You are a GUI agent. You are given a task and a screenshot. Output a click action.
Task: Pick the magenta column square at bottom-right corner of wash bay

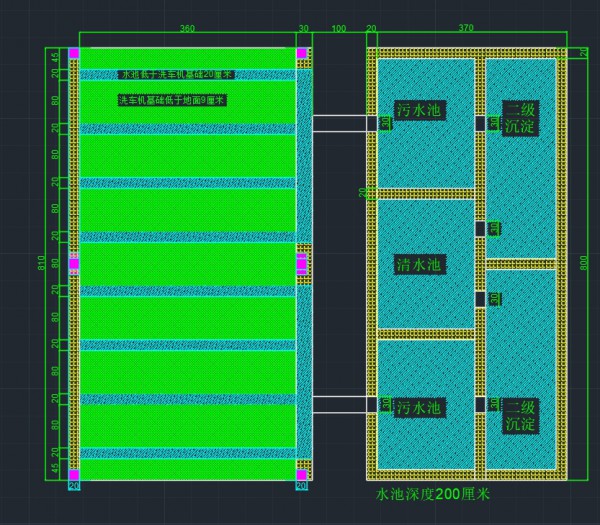pyautogui.click(x=302, y=475)
